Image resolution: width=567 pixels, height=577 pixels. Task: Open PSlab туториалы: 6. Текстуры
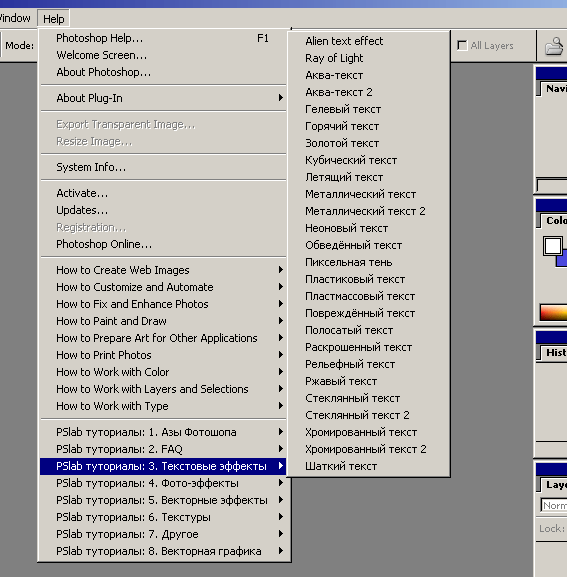[163, 517]
